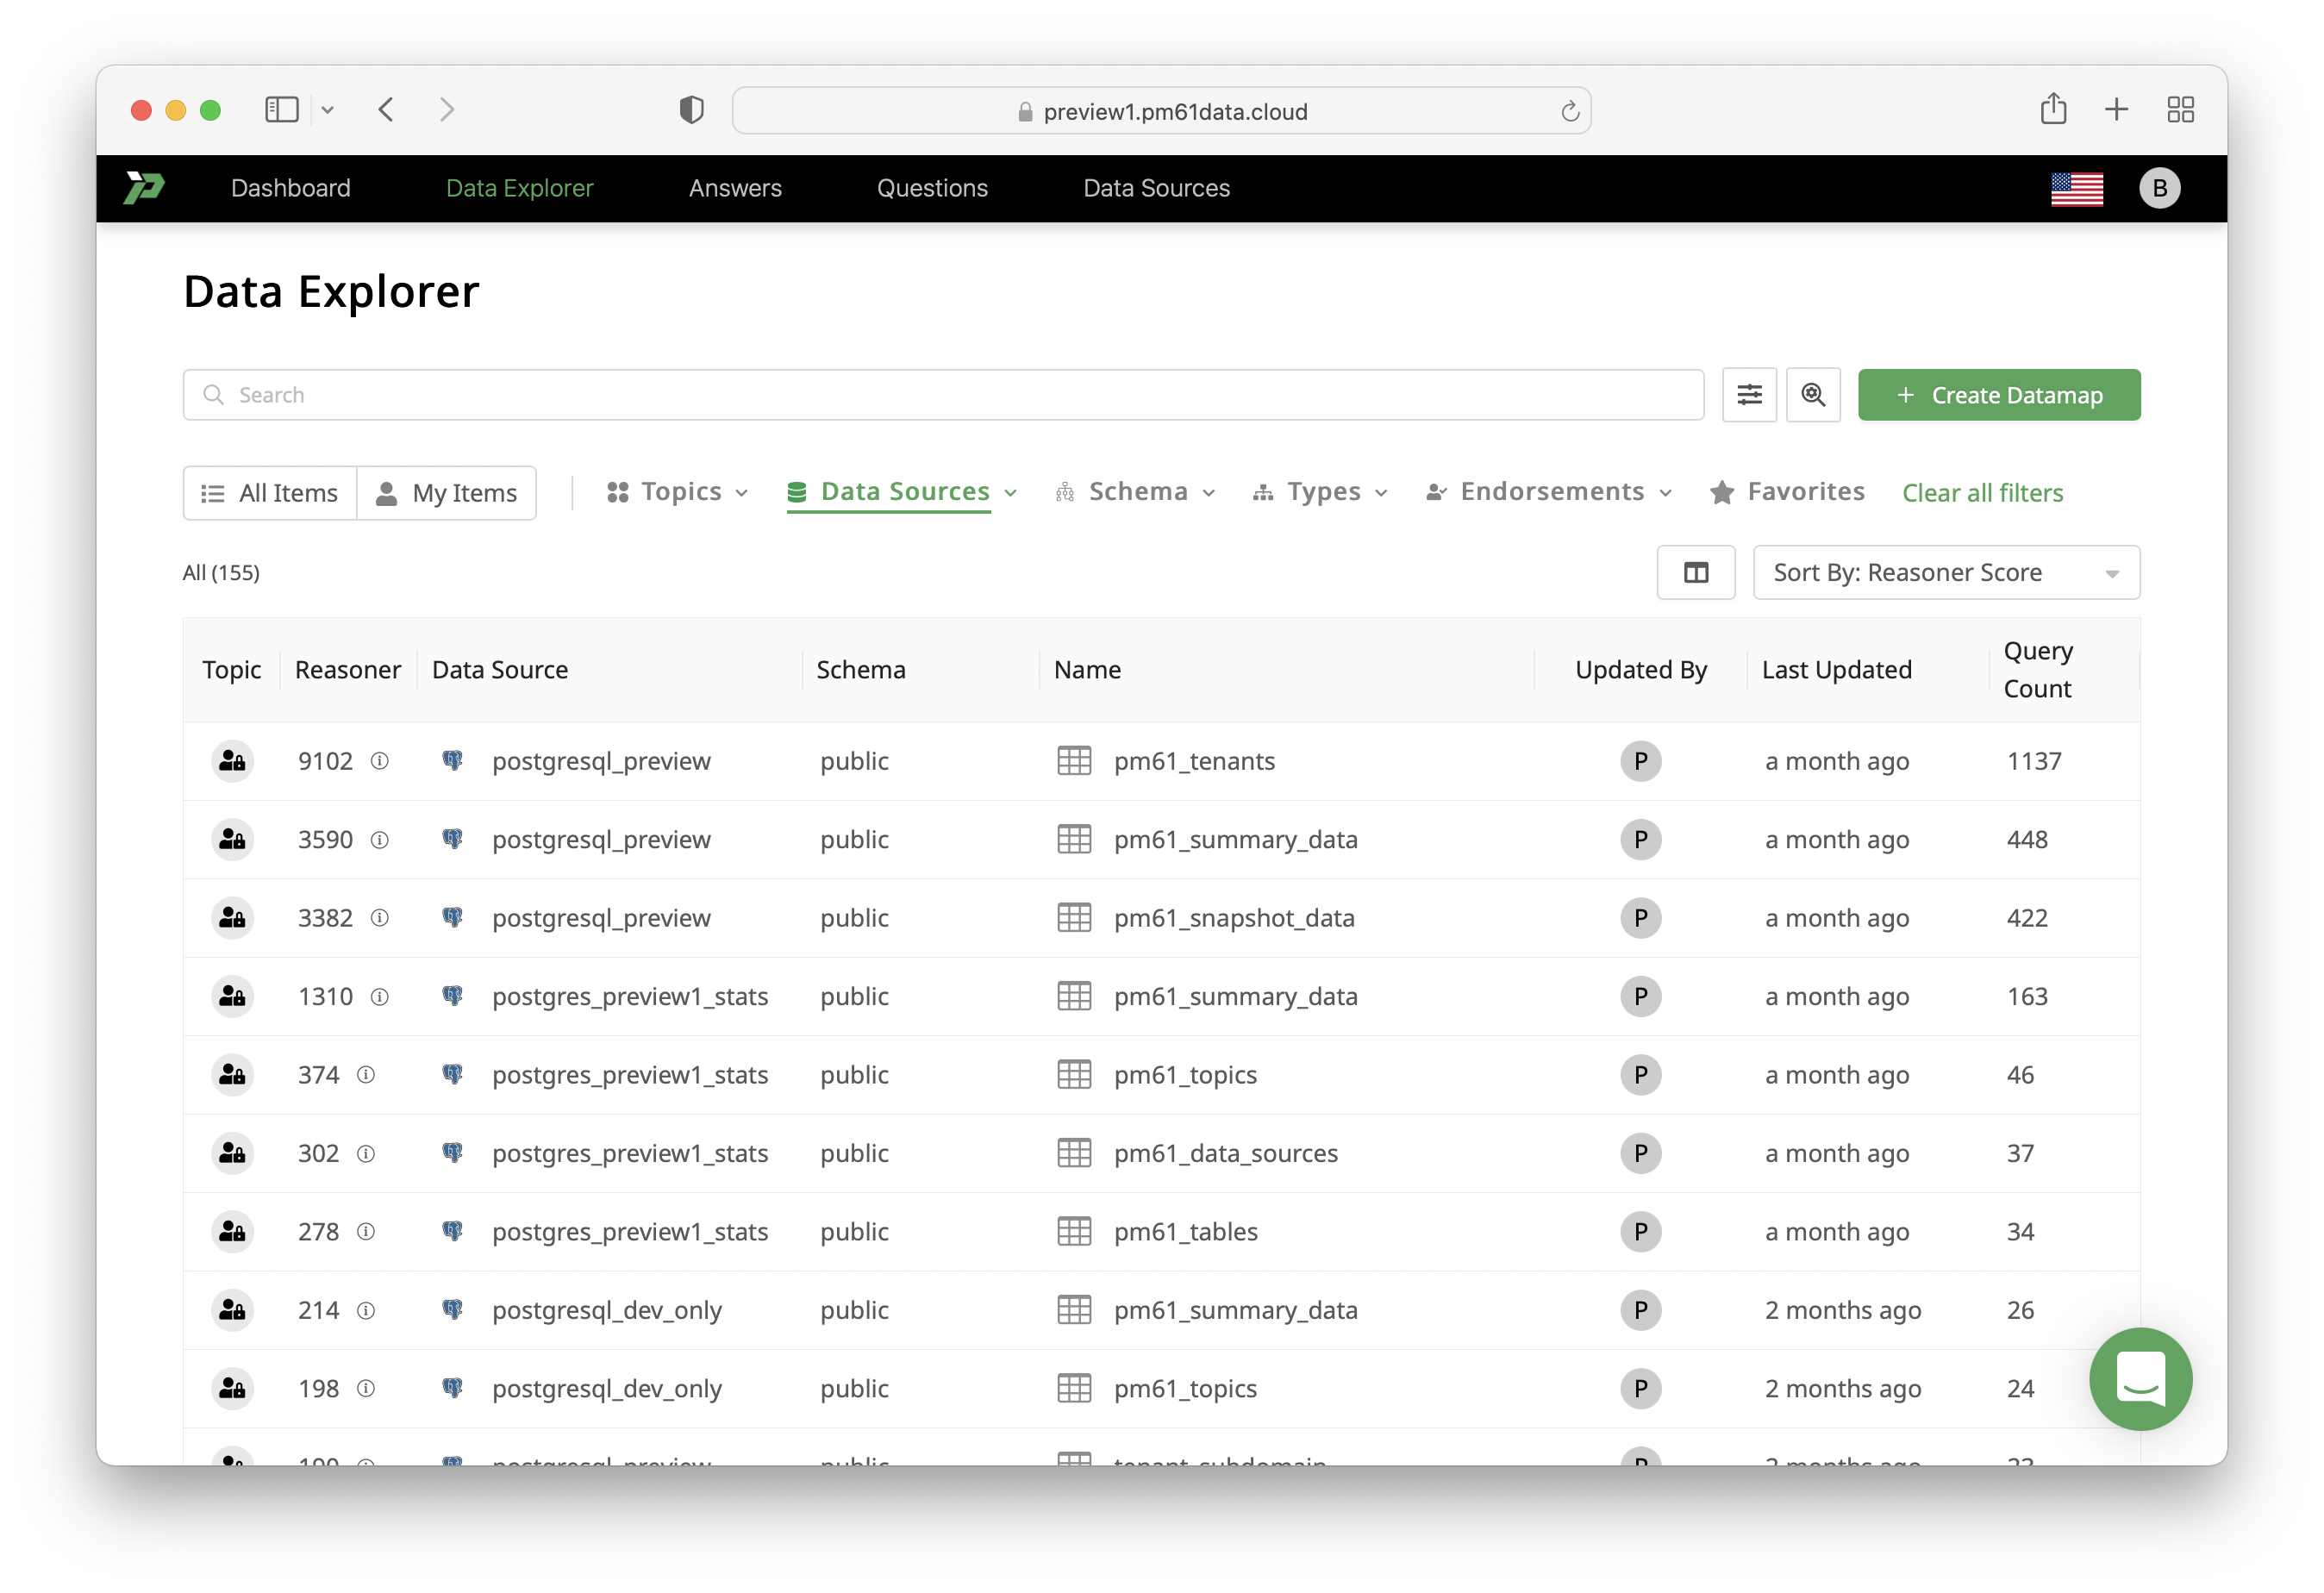Viewport: 2324px width, 1593px height.
Task: Open the B user avatar menu
Action: 2159,188
